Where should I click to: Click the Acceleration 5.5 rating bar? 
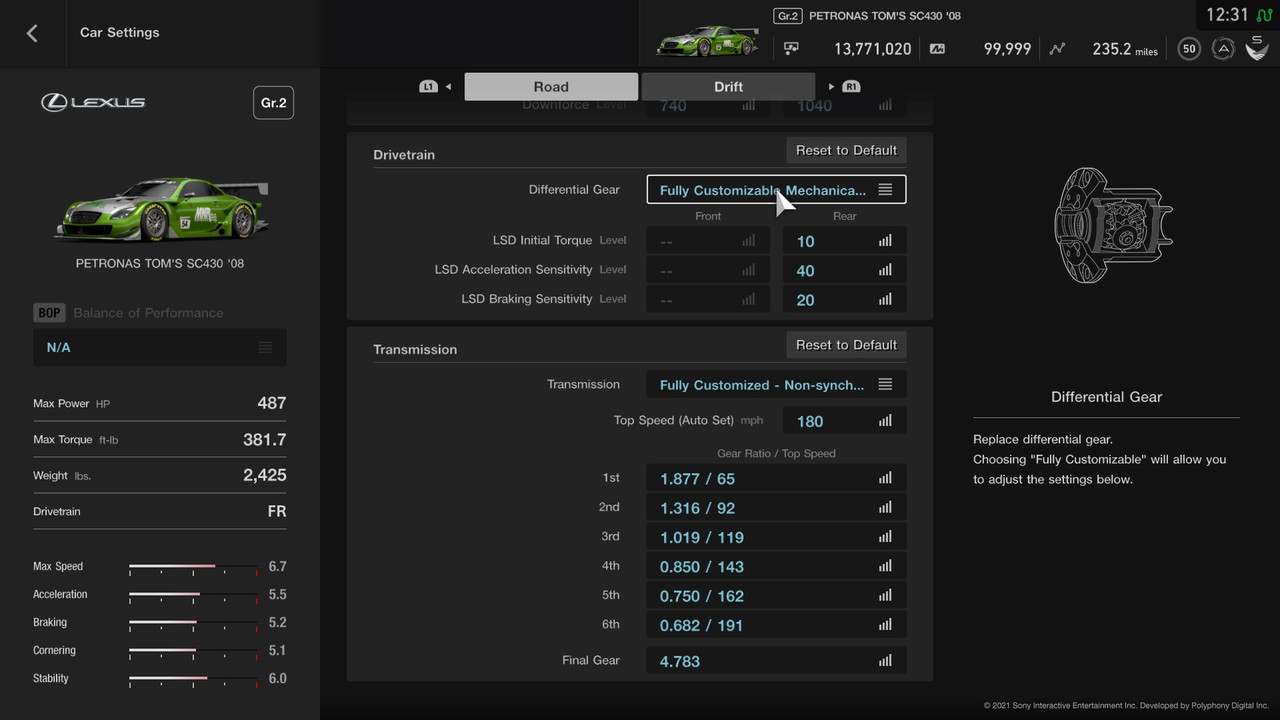pyautogui.click(x=193, y=595)
